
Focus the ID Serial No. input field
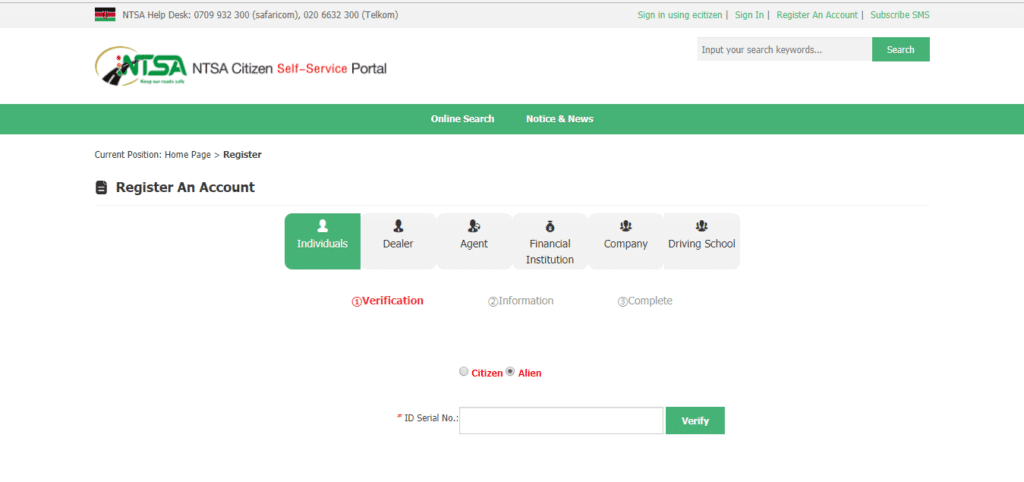[561, 421]
